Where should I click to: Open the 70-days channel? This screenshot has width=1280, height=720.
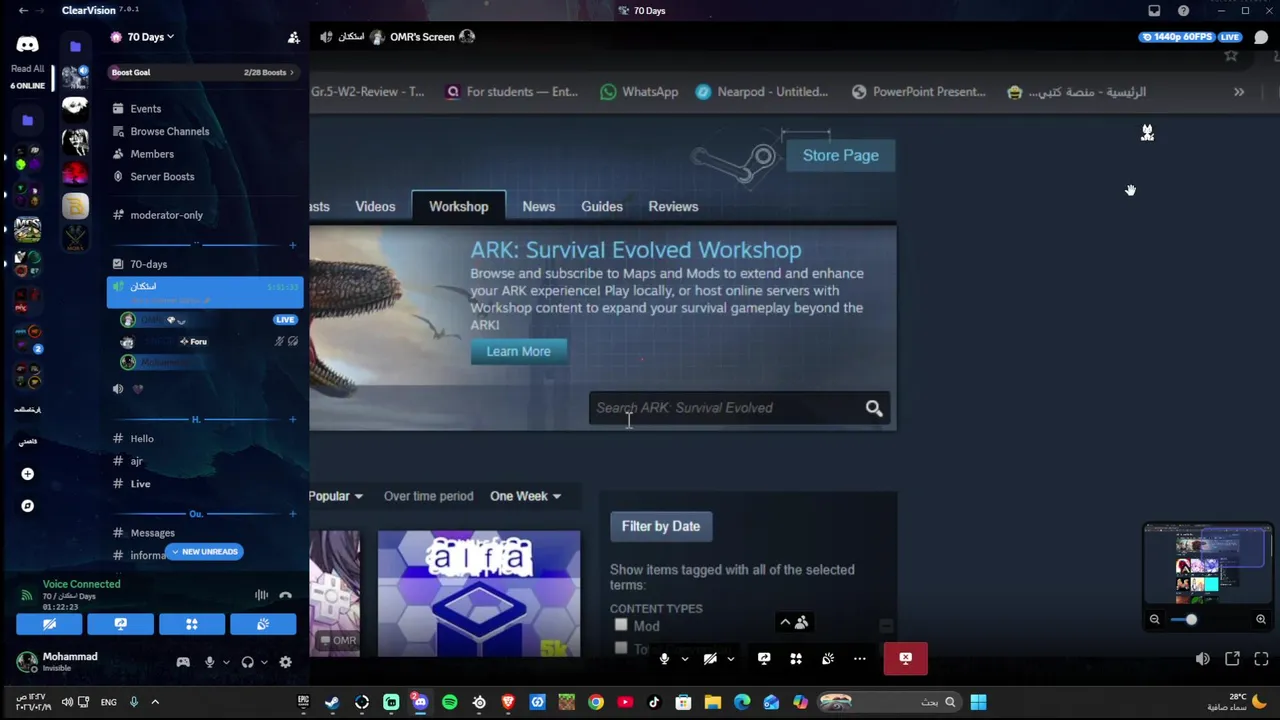148,264
